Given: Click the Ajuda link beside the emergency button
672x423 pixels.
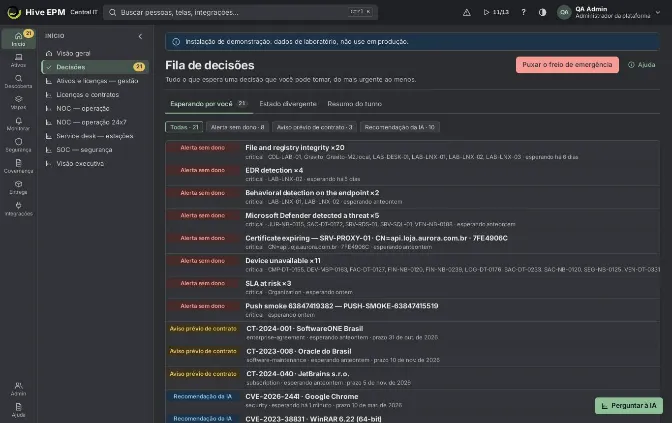Looking at the screenshot, I should [x=642, y=65].
